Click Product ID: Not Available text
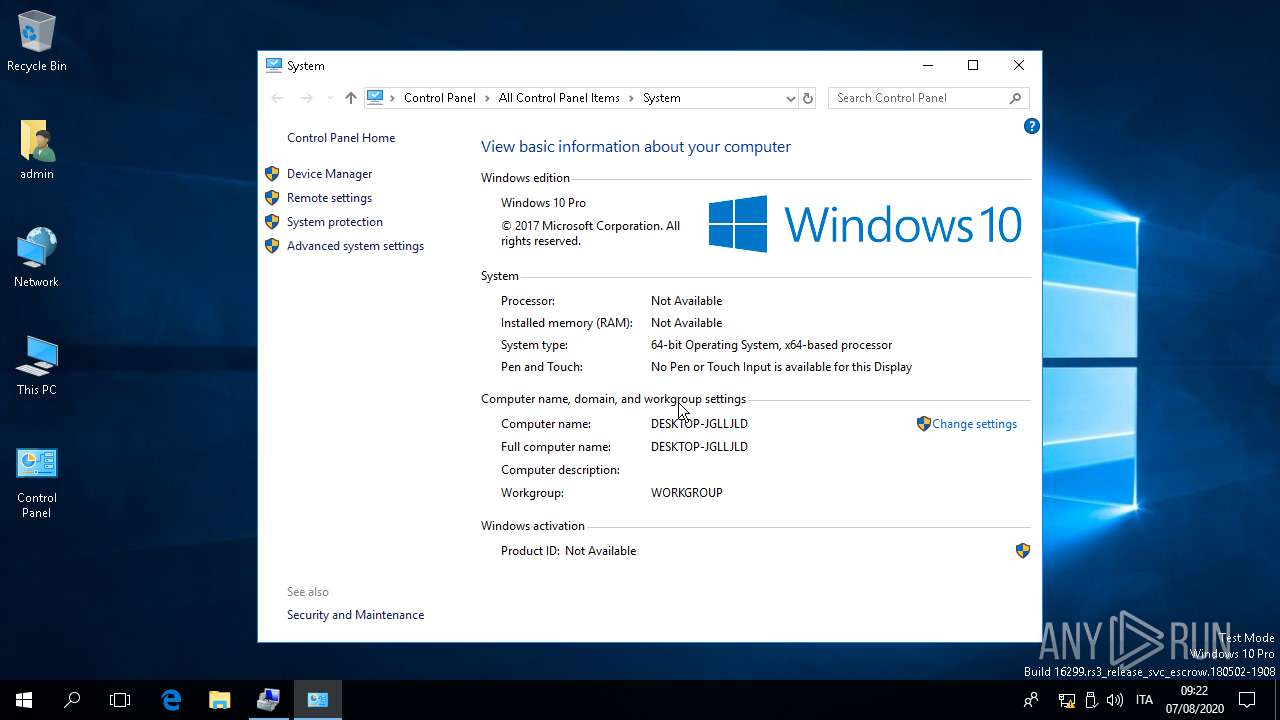The height and width of the screenshot is (720, 1280). coord(568,551)
